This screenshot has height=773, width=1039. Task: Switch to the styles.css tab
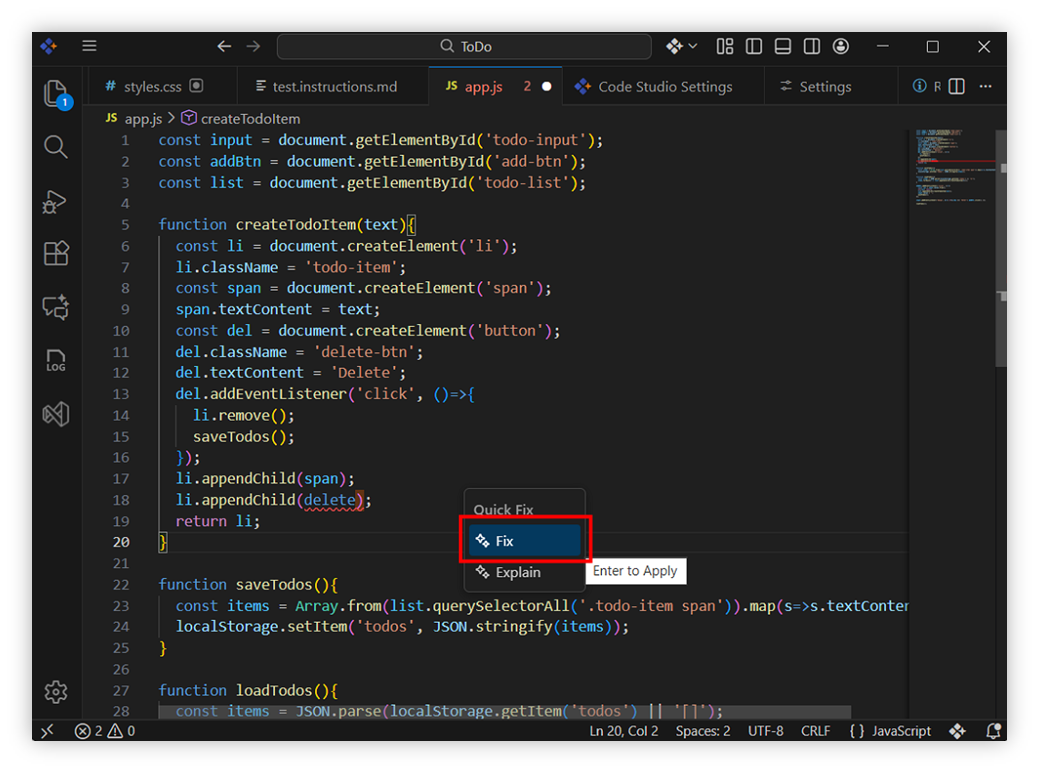[x=152, y=87]
